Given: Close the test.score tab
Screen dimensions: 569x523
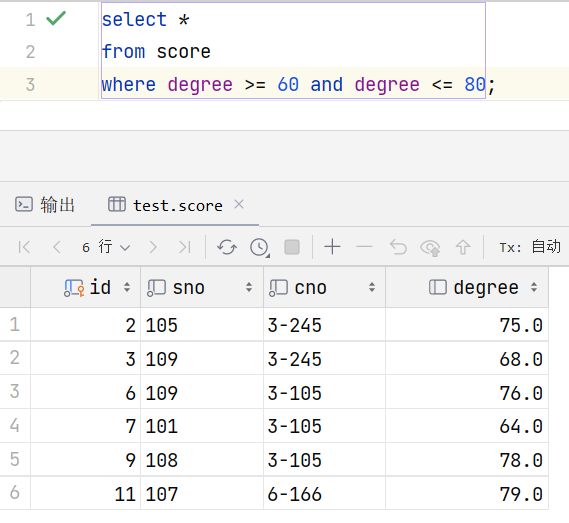Looking at the screenshot, I should pyautogui.click(x=239, y=204).
